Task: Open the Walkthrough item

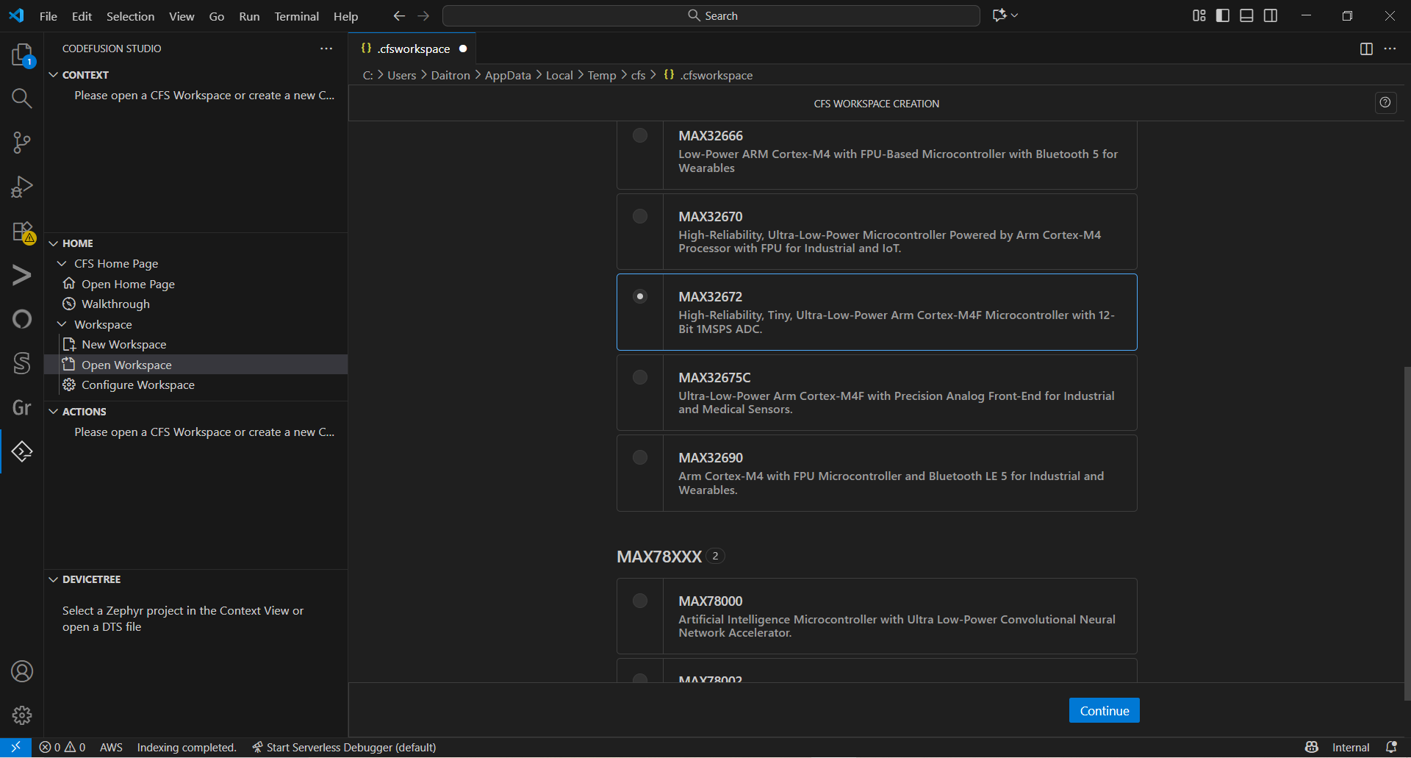Action: coord(116,304)
